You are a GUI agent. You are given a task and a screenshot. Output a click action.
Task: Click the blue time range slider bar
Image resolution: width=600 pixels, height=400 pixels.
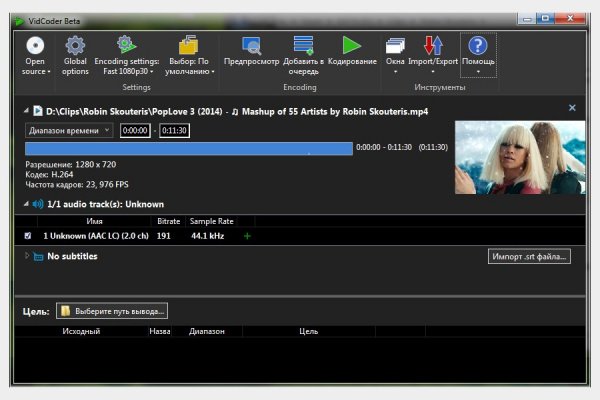coord(189,149)
